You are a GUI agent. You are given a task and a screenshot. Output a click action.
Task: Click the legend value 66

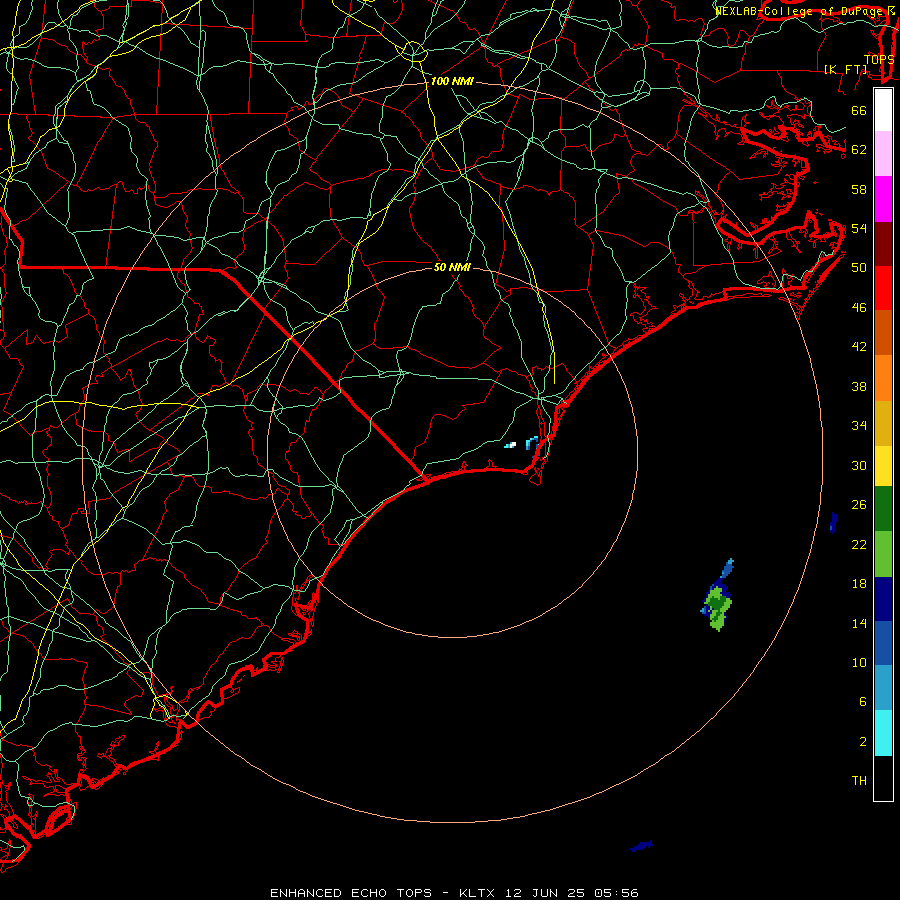pos(859,111)
